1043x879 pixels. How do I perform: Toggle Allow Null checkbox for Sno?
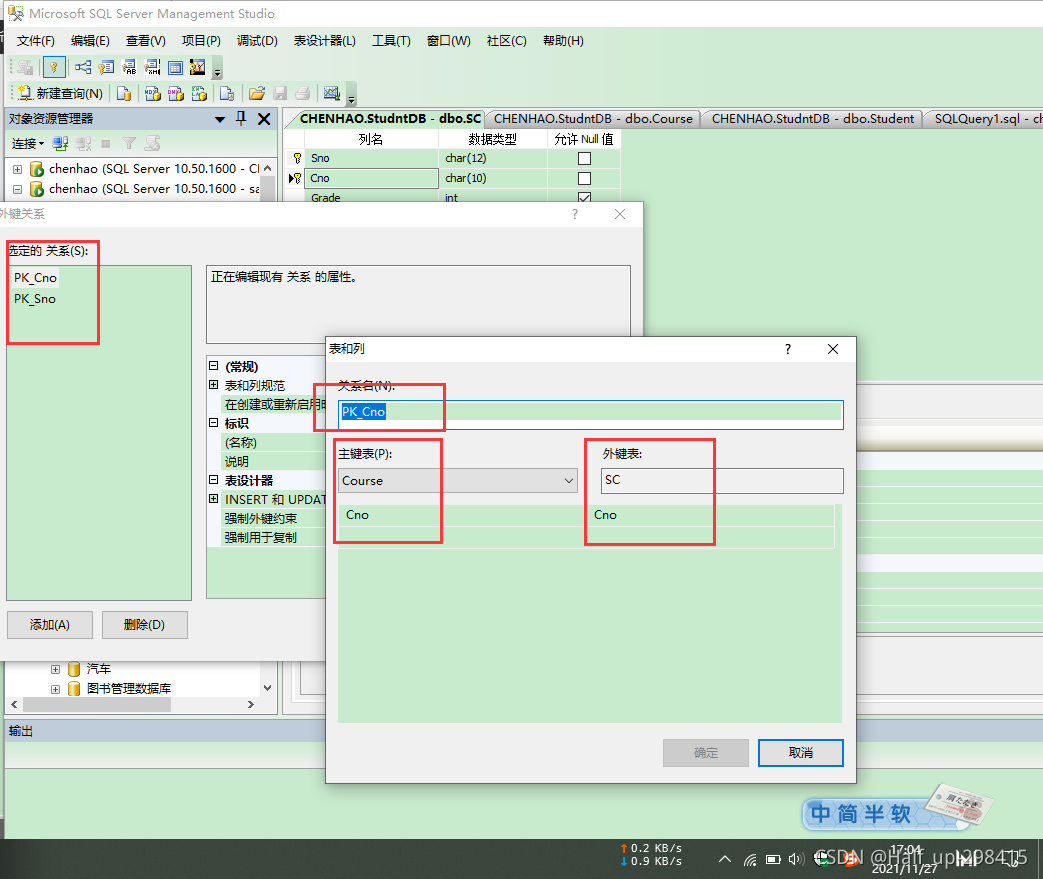coord(584,158)
